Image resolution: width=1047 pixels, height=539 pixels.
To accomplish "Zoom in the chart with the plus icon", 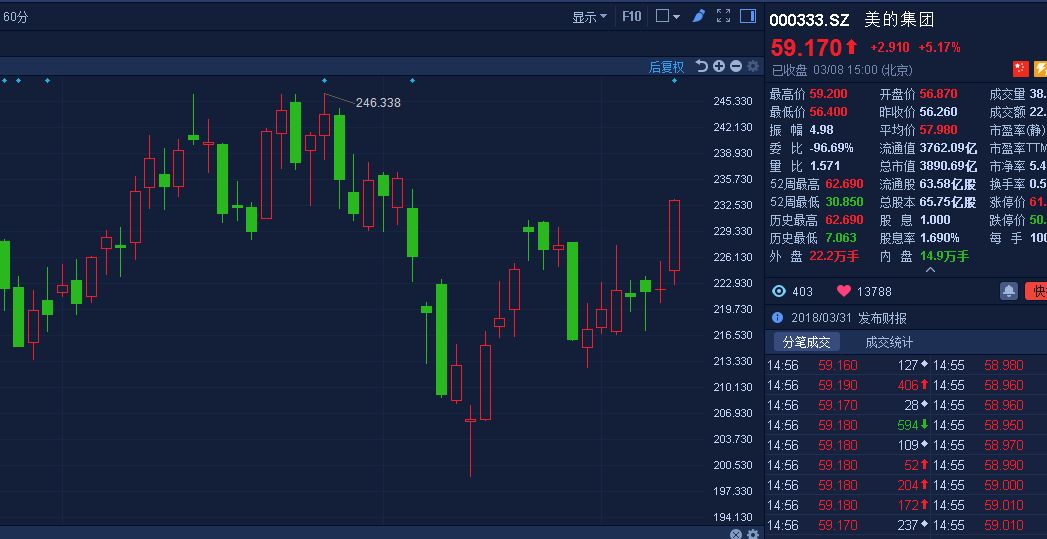I will click(718, 66).
